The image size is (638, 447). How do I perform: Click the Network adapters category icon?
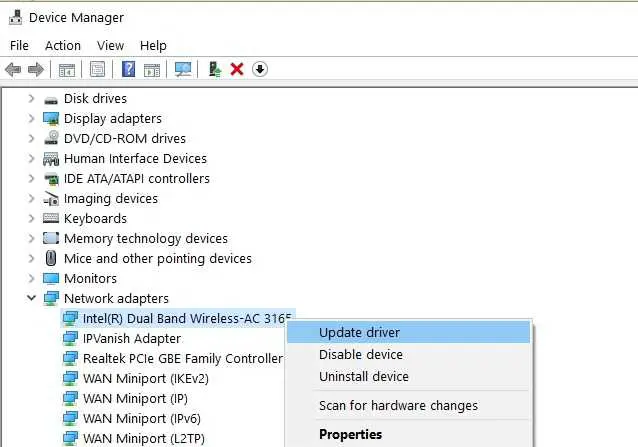(x=51, y=299)
